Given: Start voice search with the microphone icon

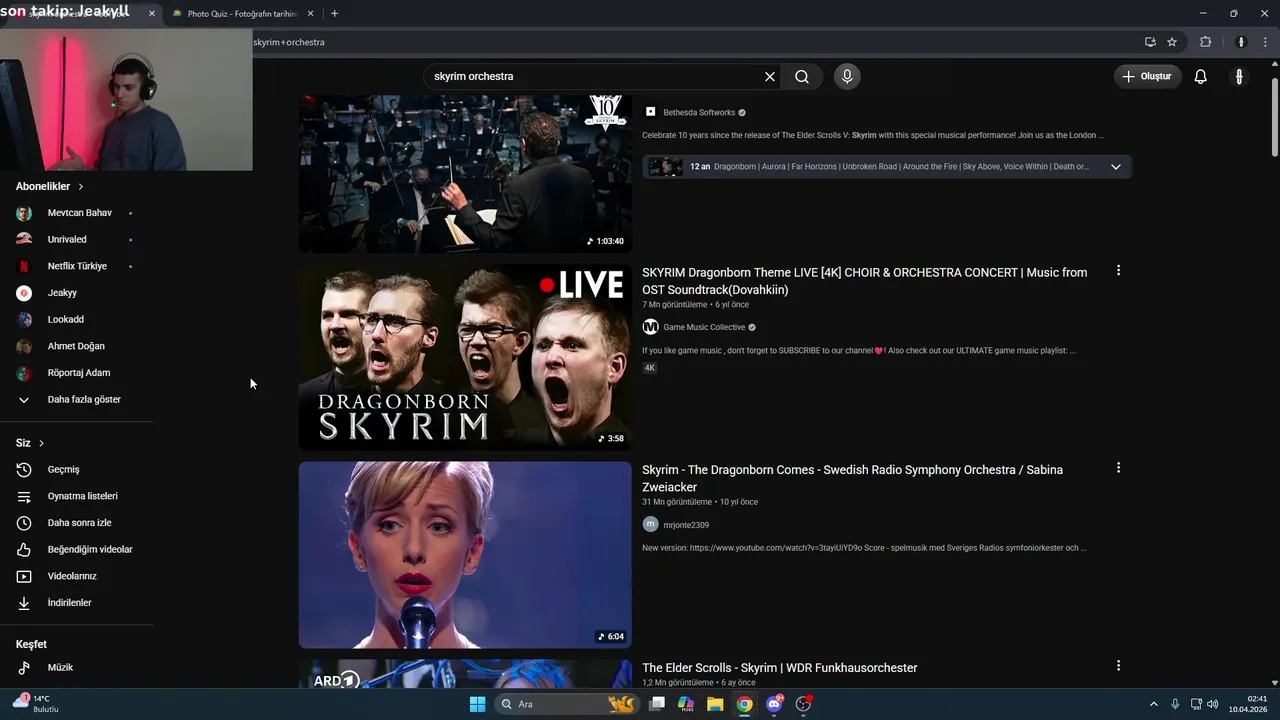Looking at the screenshot, I should [x=847, y=76].
